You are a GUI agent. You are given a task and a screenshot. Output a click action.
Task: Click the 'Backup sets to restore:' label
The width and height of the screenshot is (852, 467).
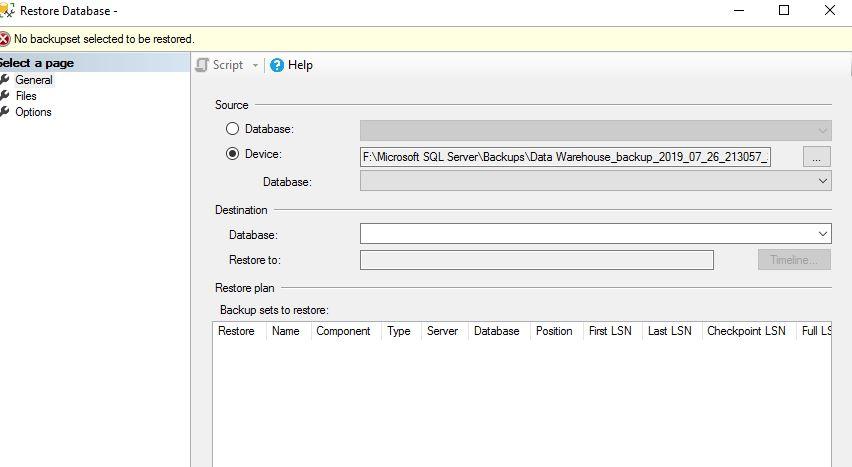tap(274, 310)
